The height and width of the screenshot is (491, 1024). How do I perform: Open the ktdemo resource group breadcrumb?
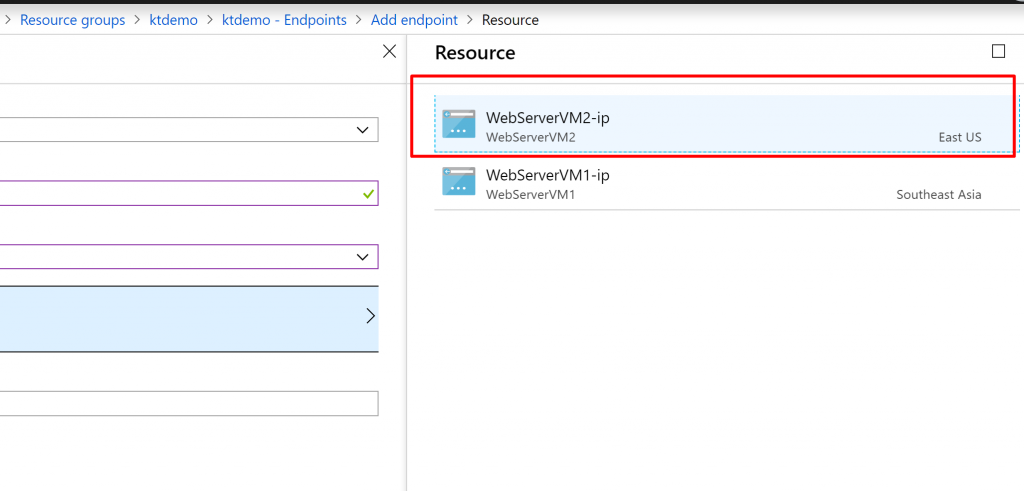[174, 20]
